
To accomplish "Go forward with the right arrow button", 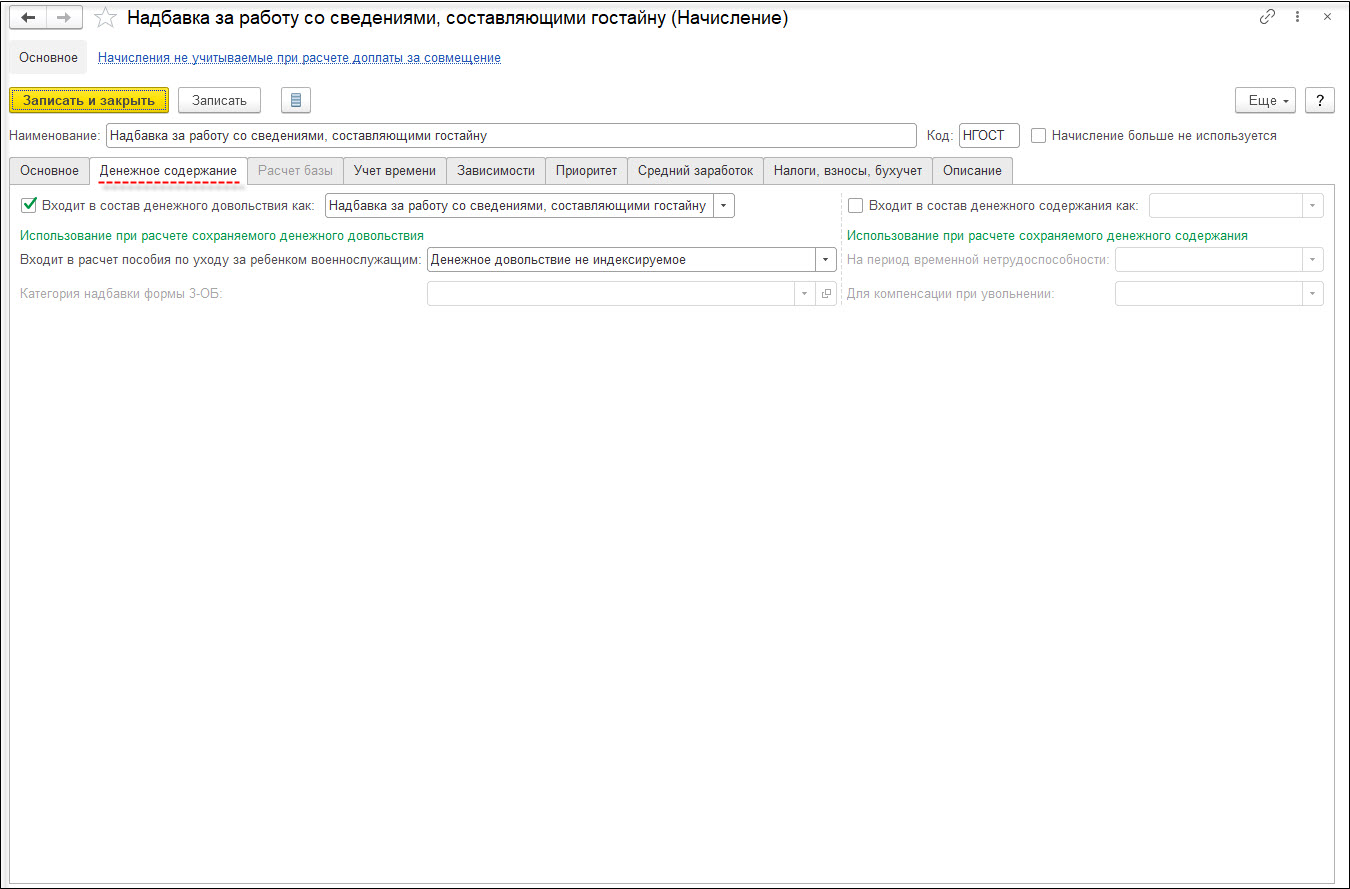I will [63, 18].
